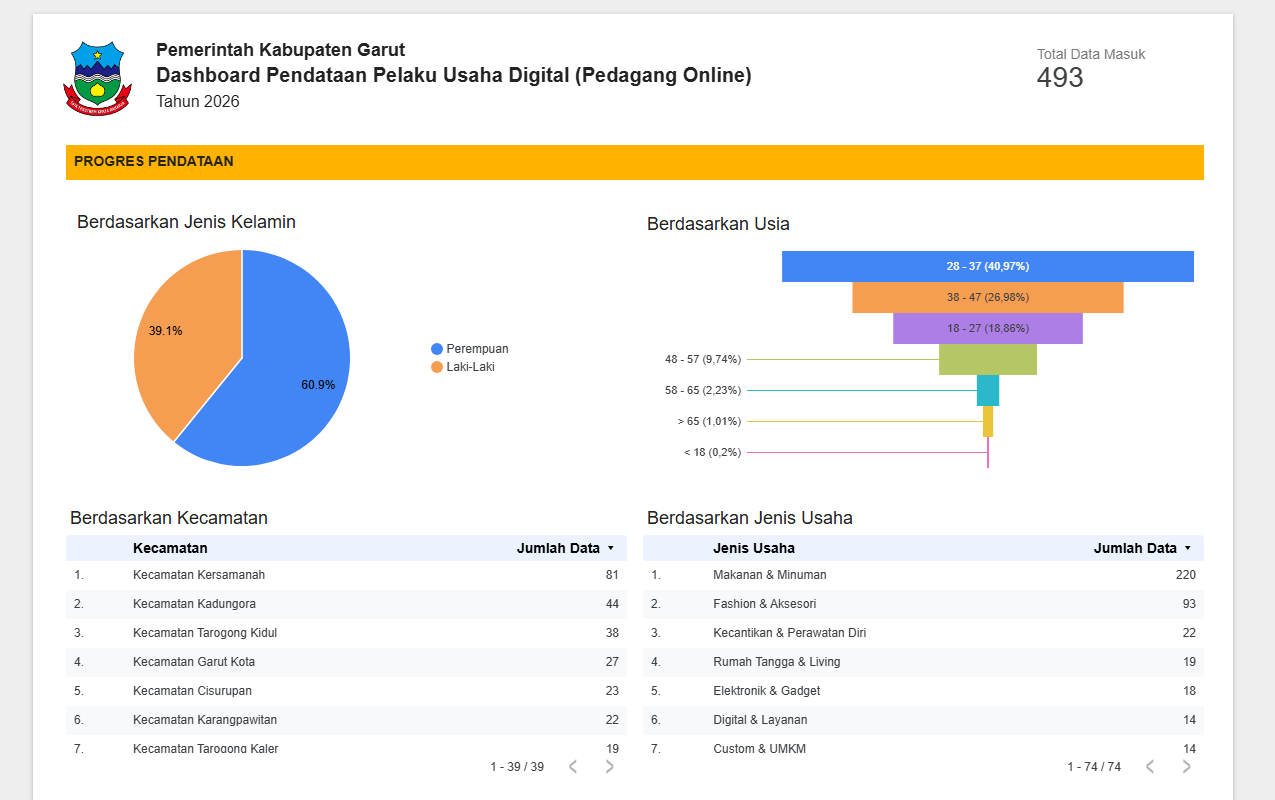Go to previous page of Kecamatan table
The width and height of the screenshot is (1275, 800).
coord(573,767)
